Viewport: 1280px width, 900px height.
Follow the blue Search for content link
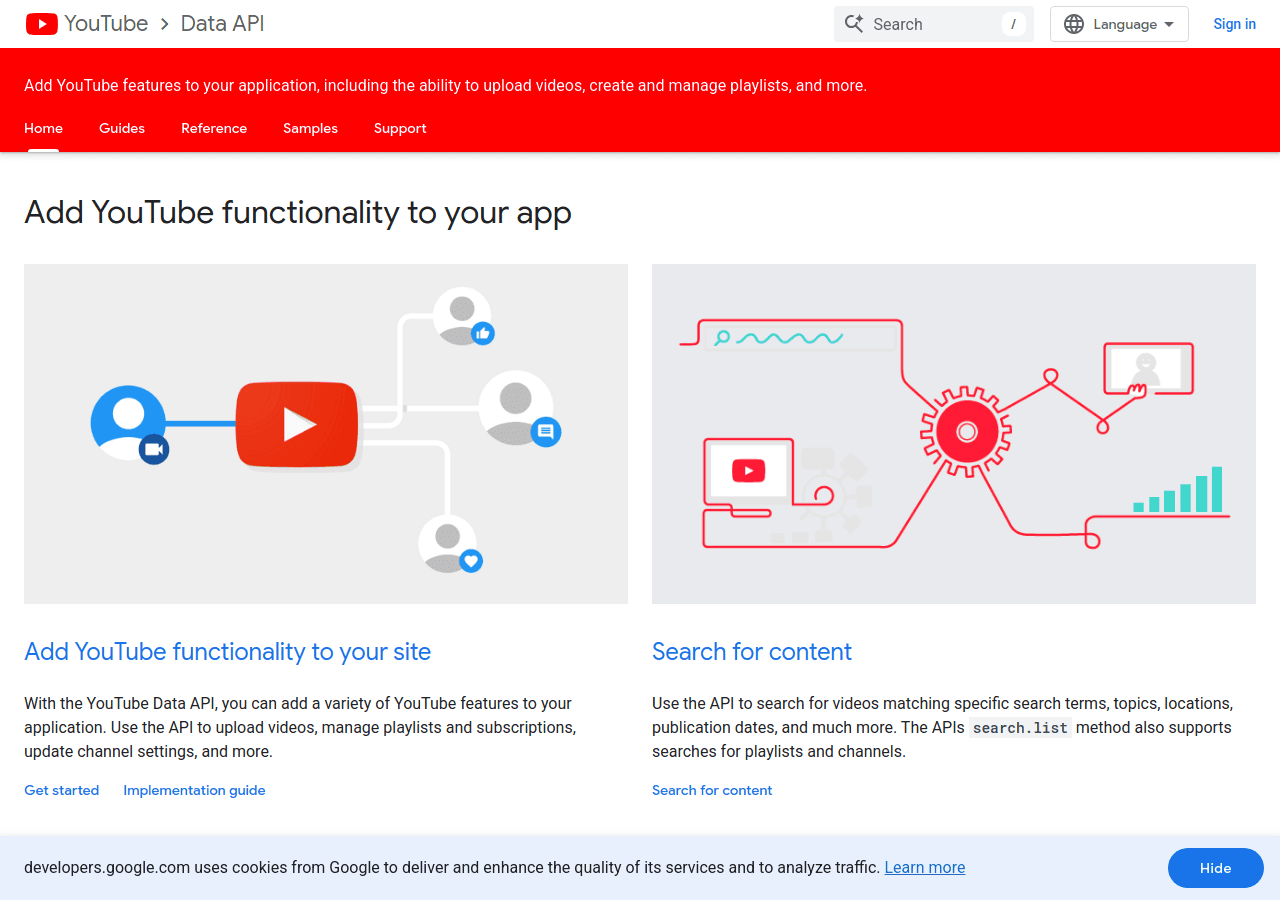712,790
